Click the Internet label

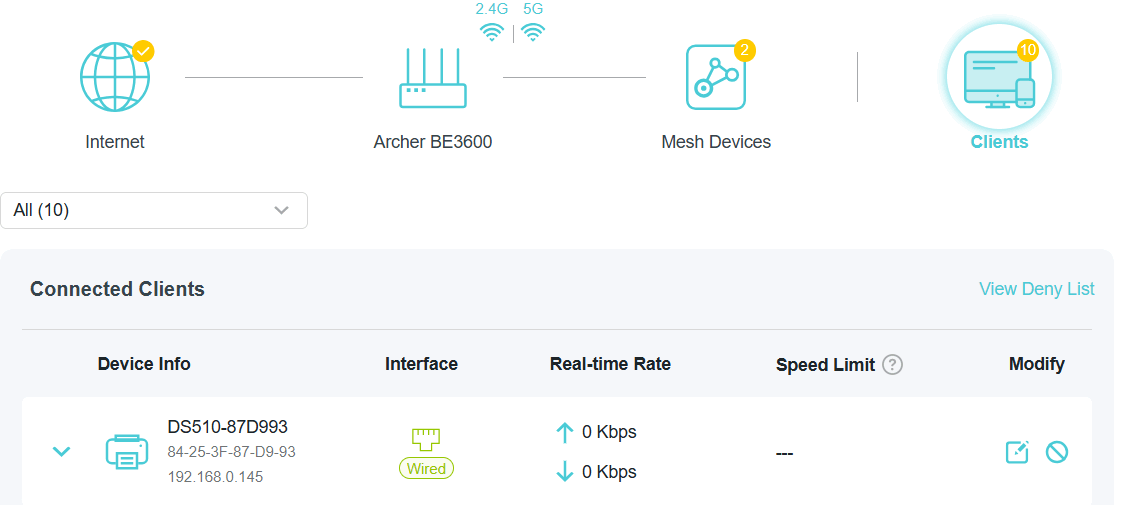pyautogui.click(x=115, y=142)
